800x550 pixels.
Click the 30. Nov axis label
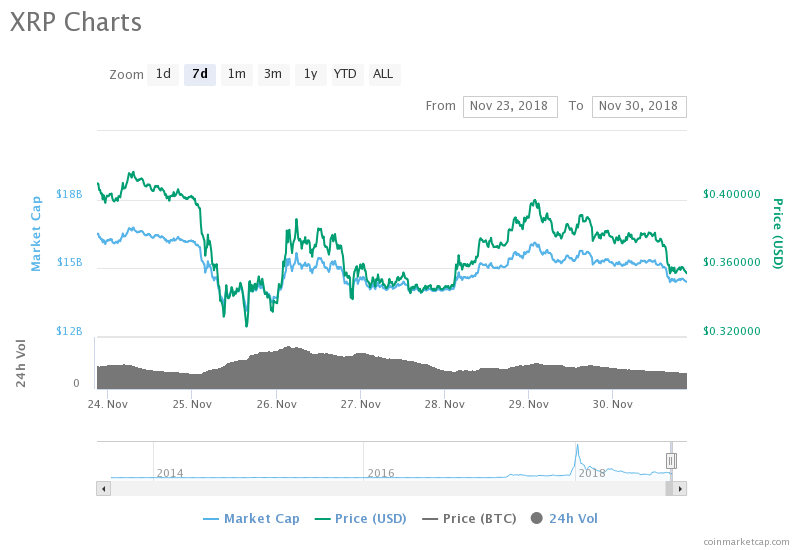[x=613, y=404]
